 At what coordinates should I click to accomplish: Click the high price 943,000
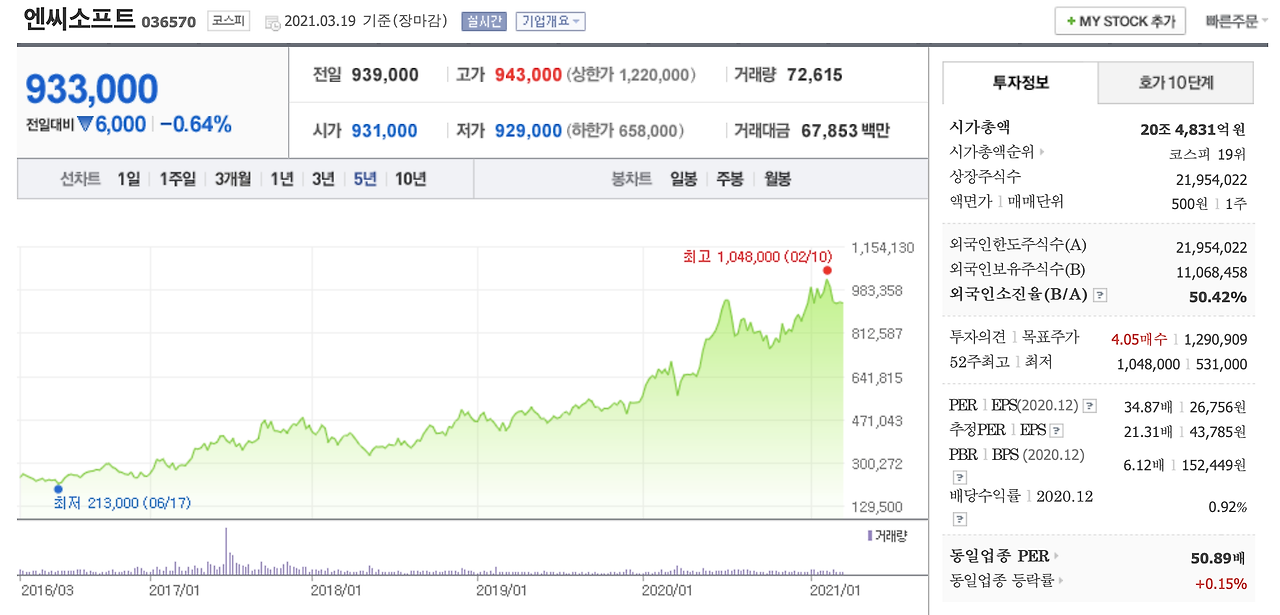(x=528, y=75)
